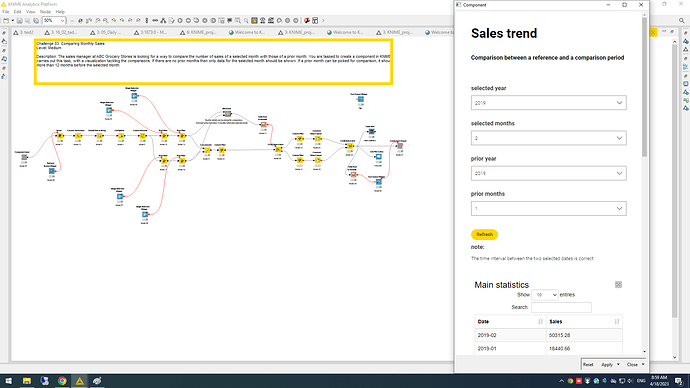690x388 pixels.
Task: Click the 2019-02 date cell
Action: pos(510,335)
